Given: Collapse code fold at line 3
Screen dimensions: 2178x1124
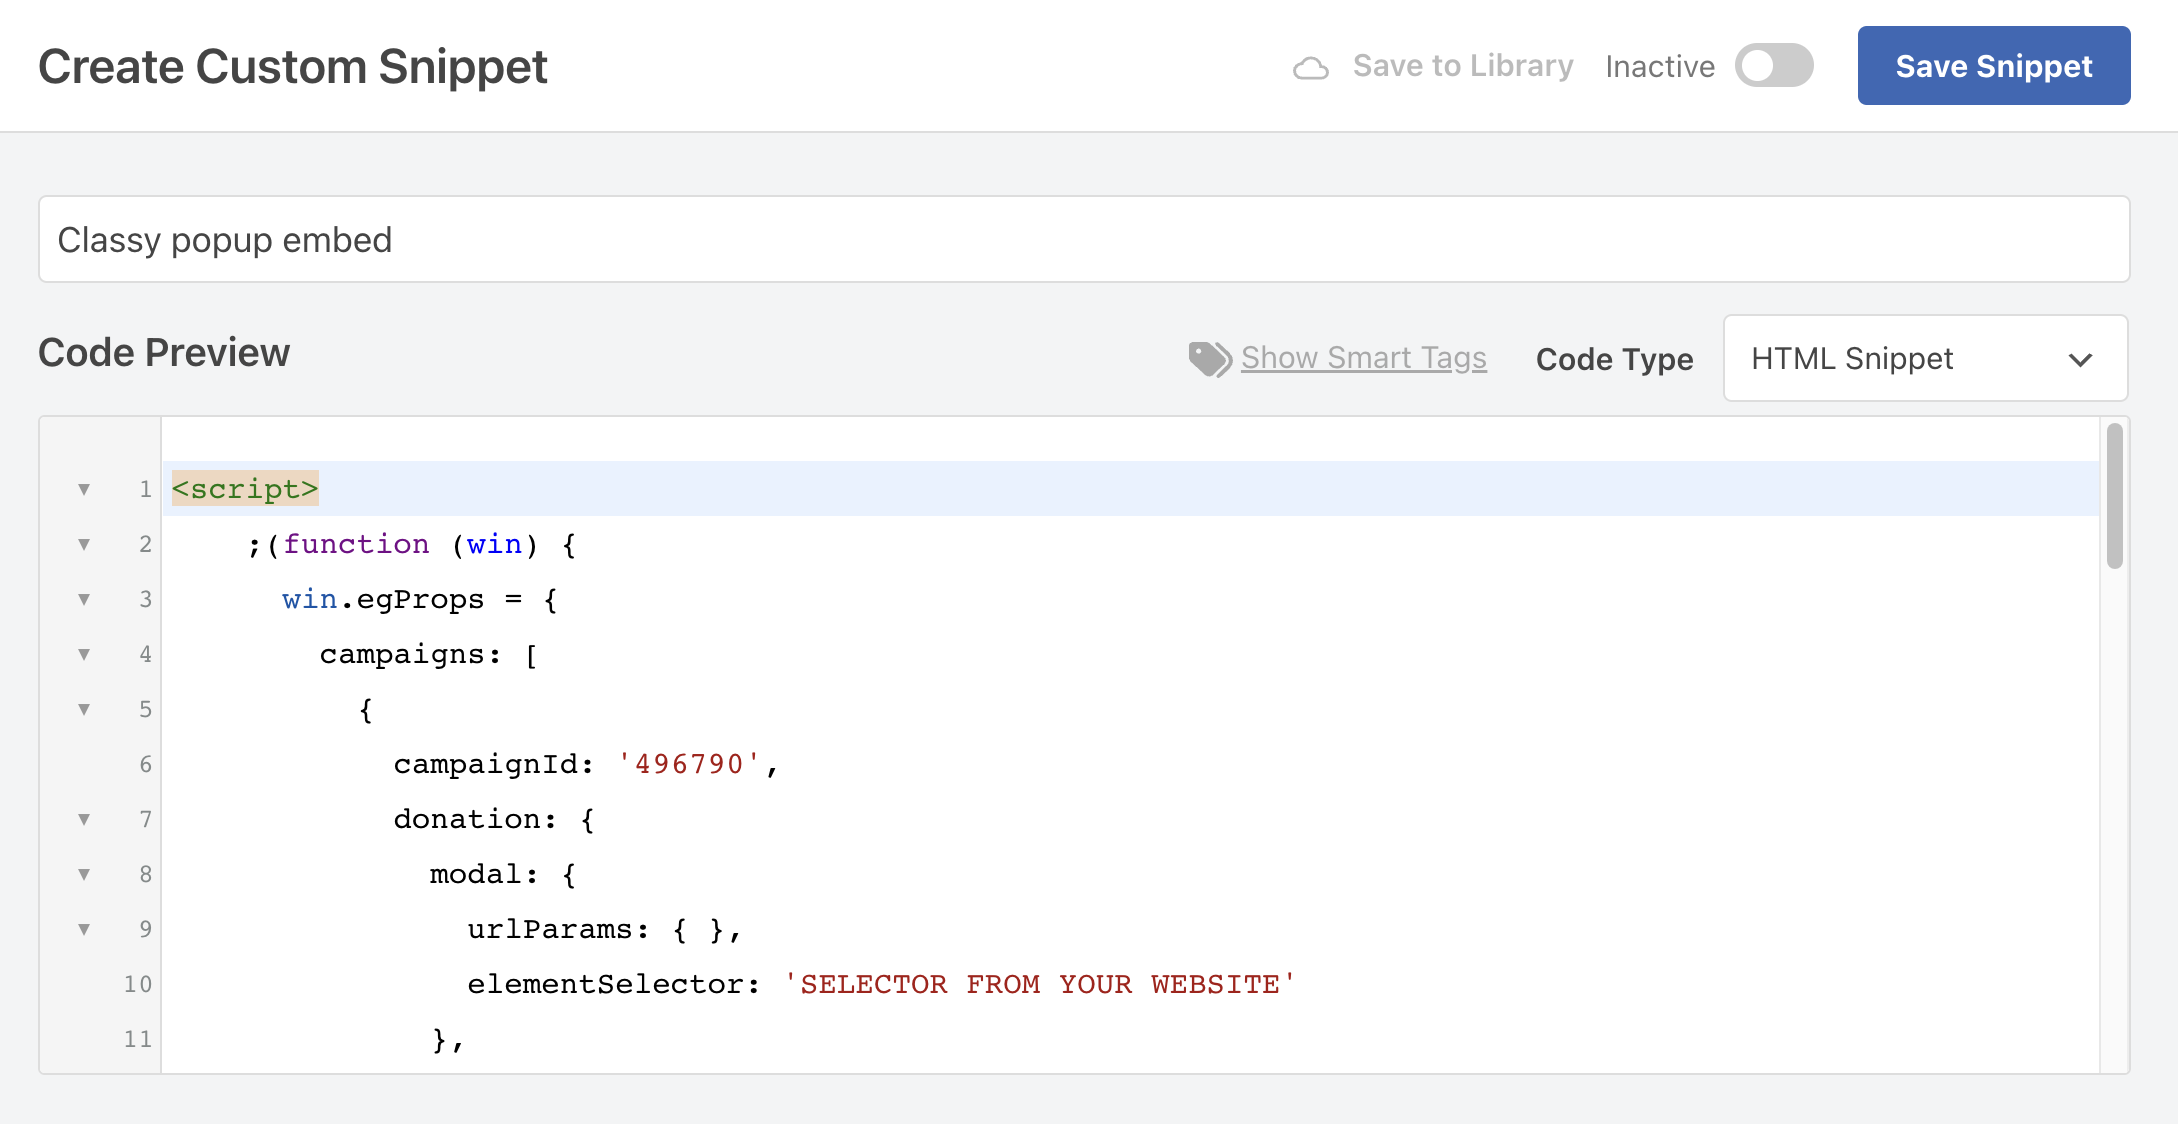Looking at the screenshot, I should pyautogui.click(x=84, y=599).
